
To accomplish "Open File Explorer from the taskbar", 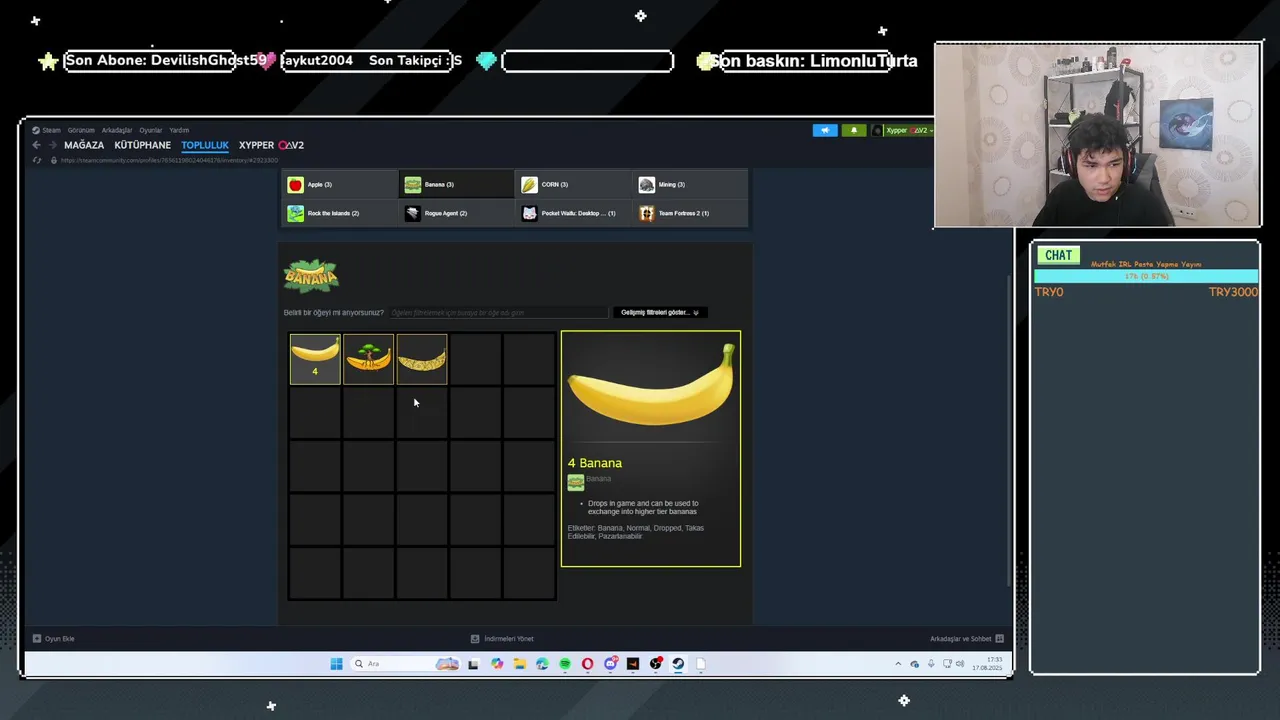I will point(520,664).
